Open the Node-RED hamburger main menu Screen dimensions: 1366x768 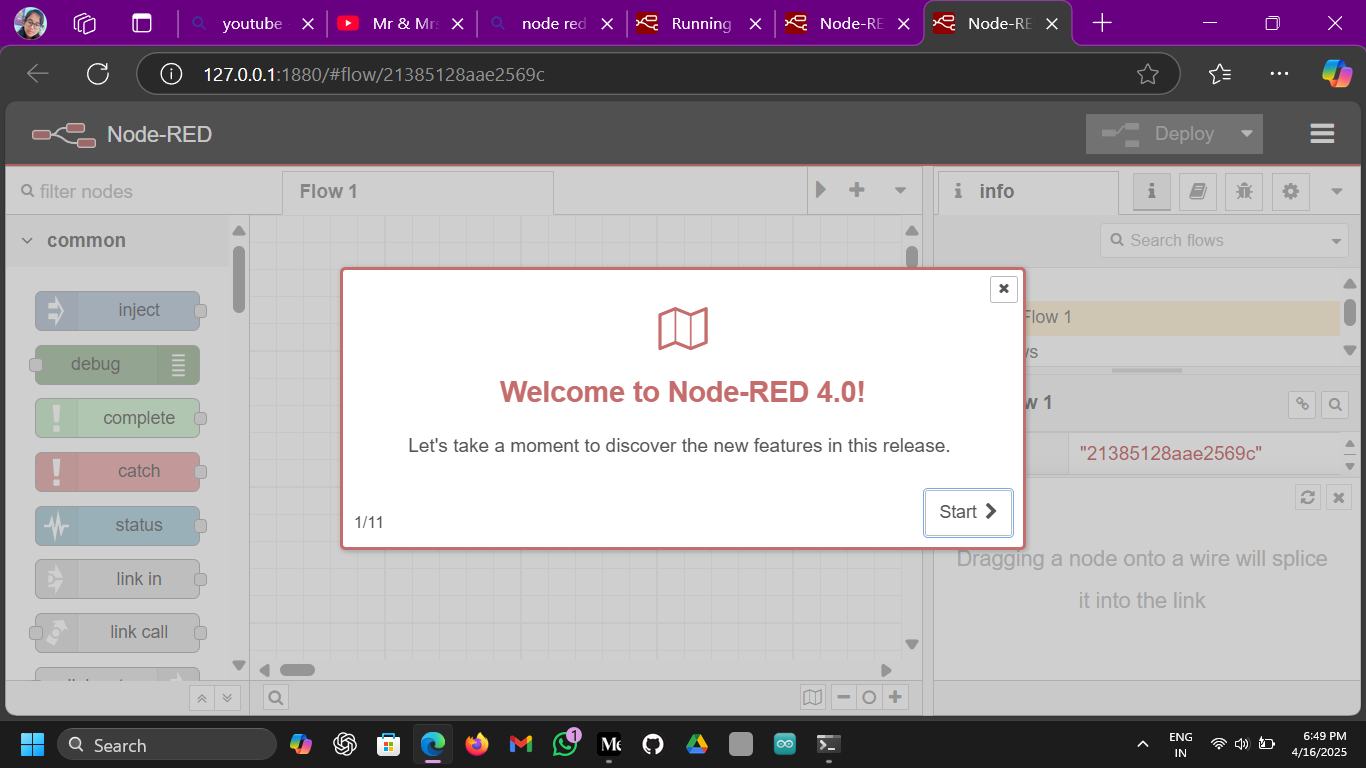[x=1322, y=134]
